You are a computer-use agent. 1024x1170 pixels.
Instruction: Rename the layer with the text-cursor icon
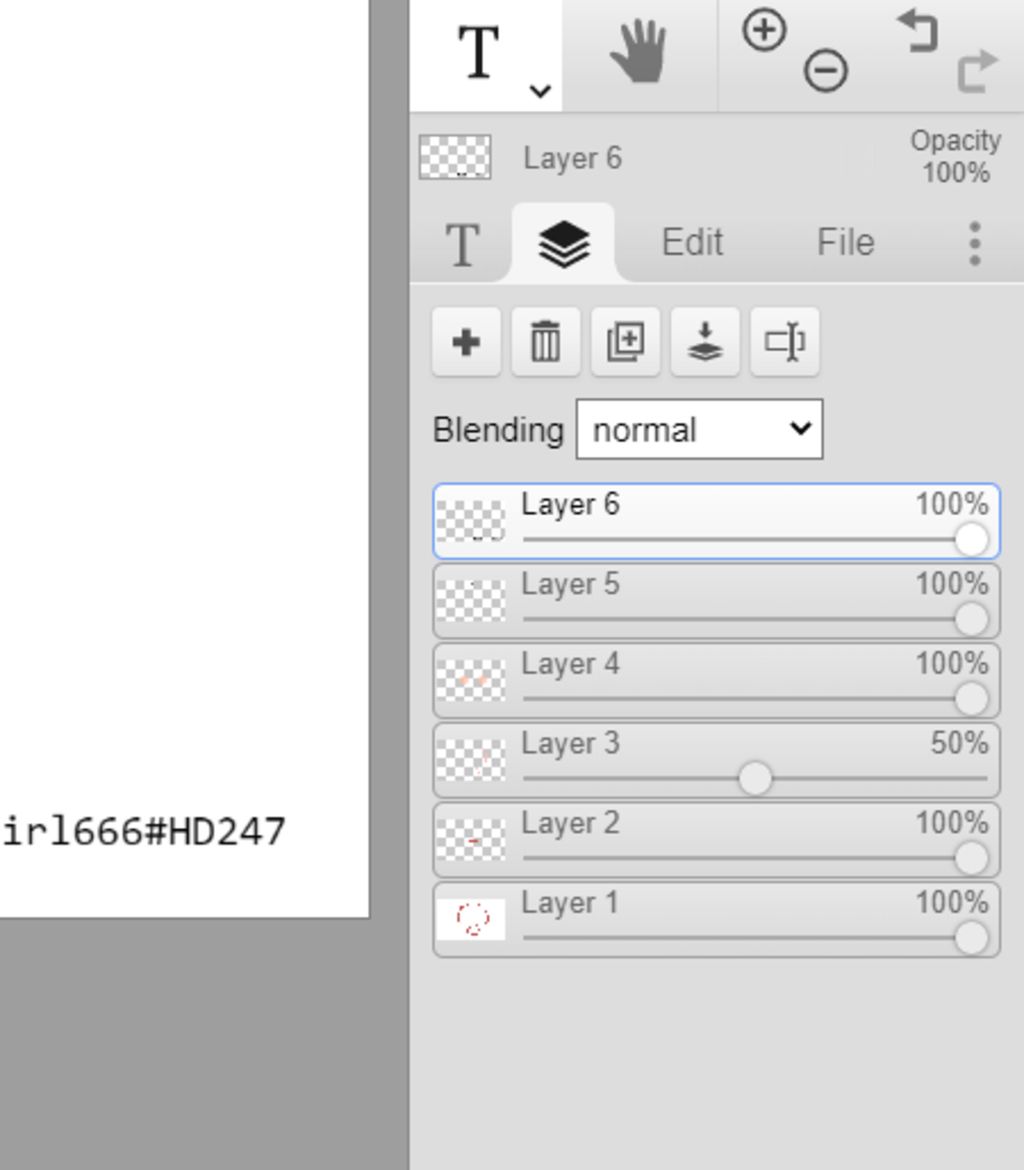(785, 342)
